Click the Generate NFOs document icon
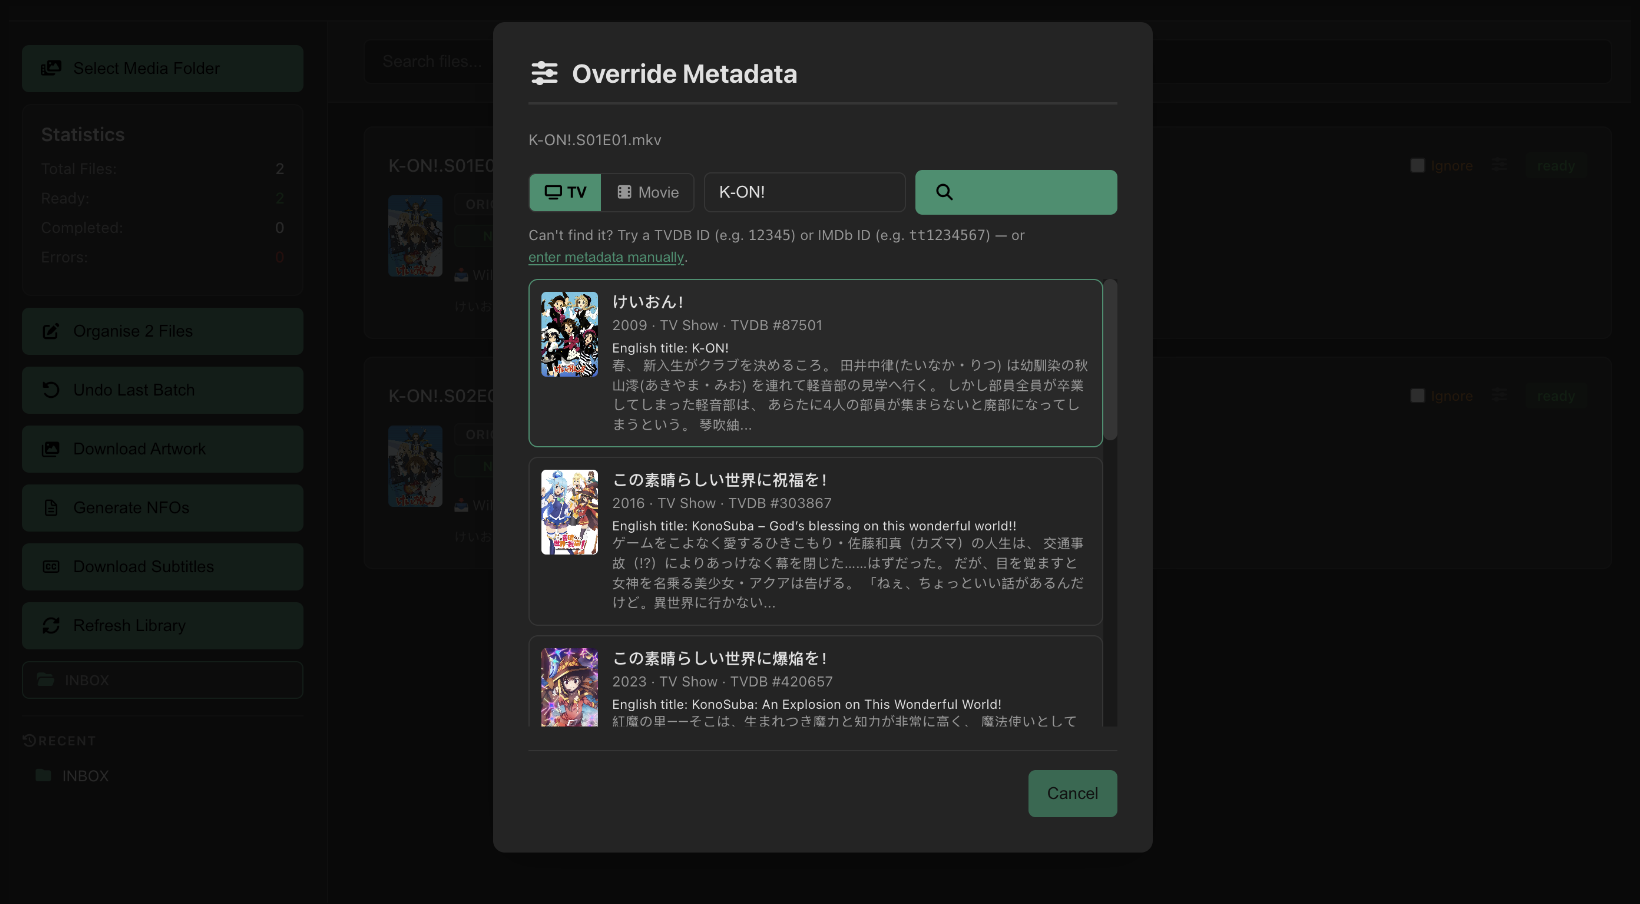This screenshot has height=904, width=1640. tap(51, 508)
